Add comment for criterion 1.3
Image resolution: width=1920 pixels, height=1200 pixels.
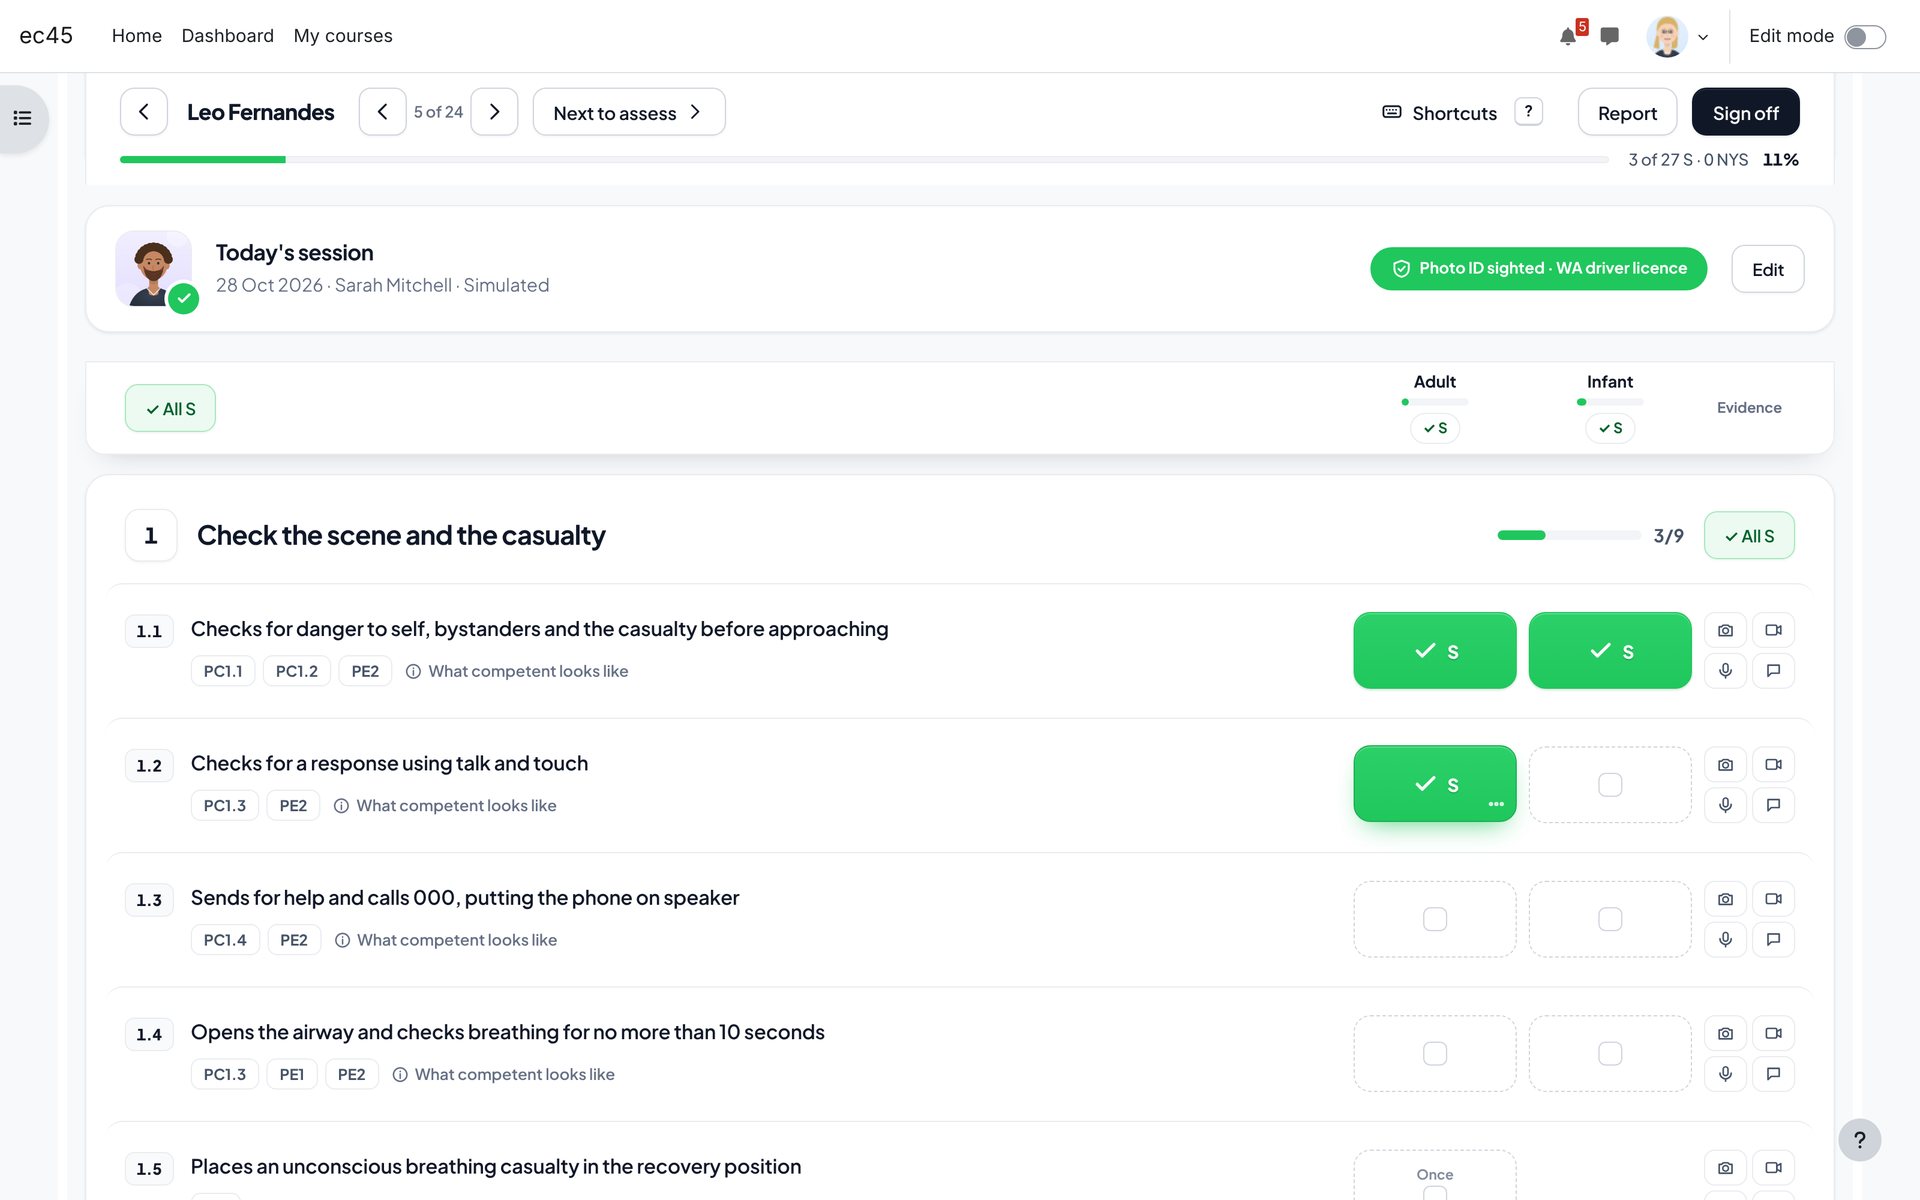click(1773, 940)
